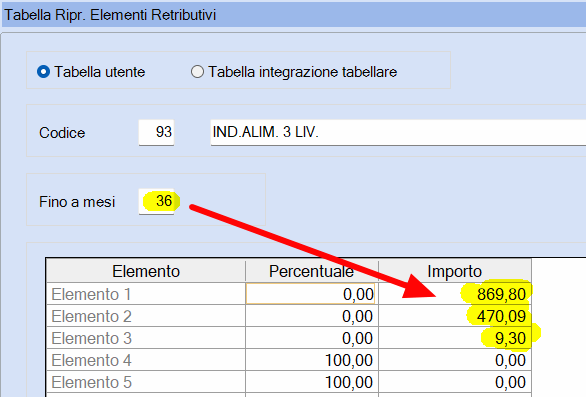Select the Elemento 5 row label
Image resolution: width=586 pixels, height=397 pixels.
(x=146, y=382)
